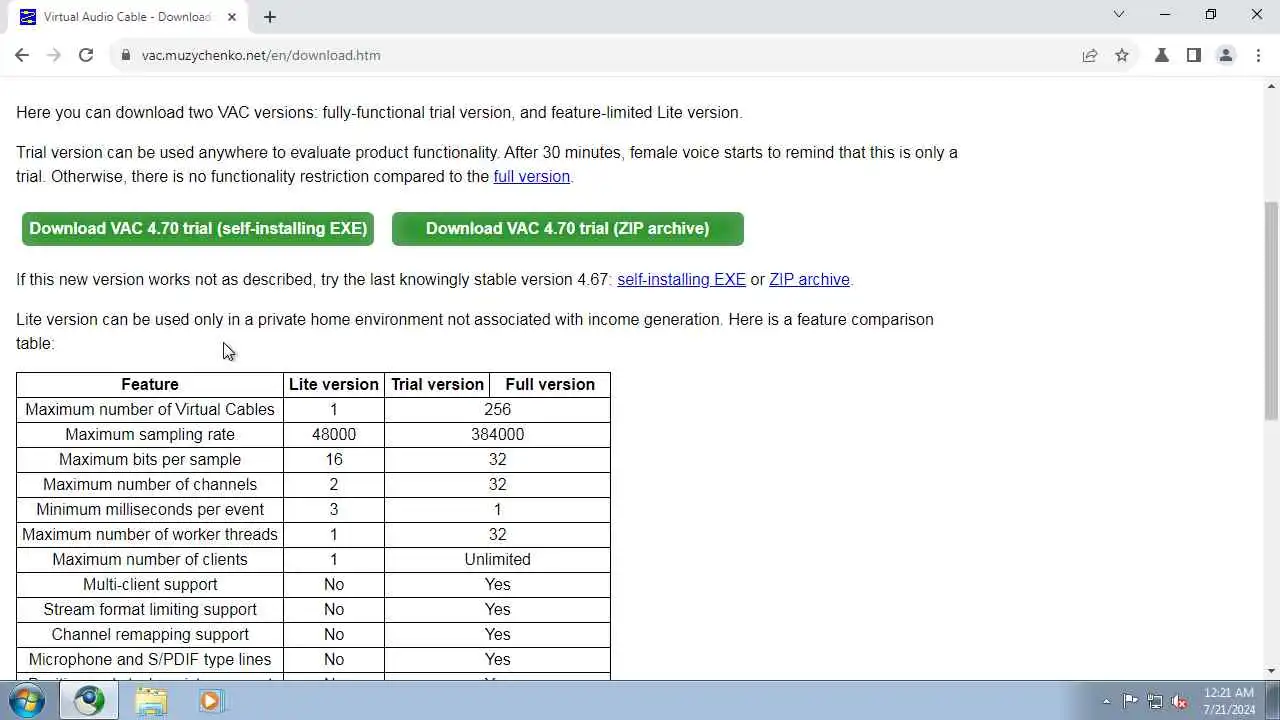Open Chrome profile avatar menu
Screen dimensions: 1280x720
[x=1226, y=55]
